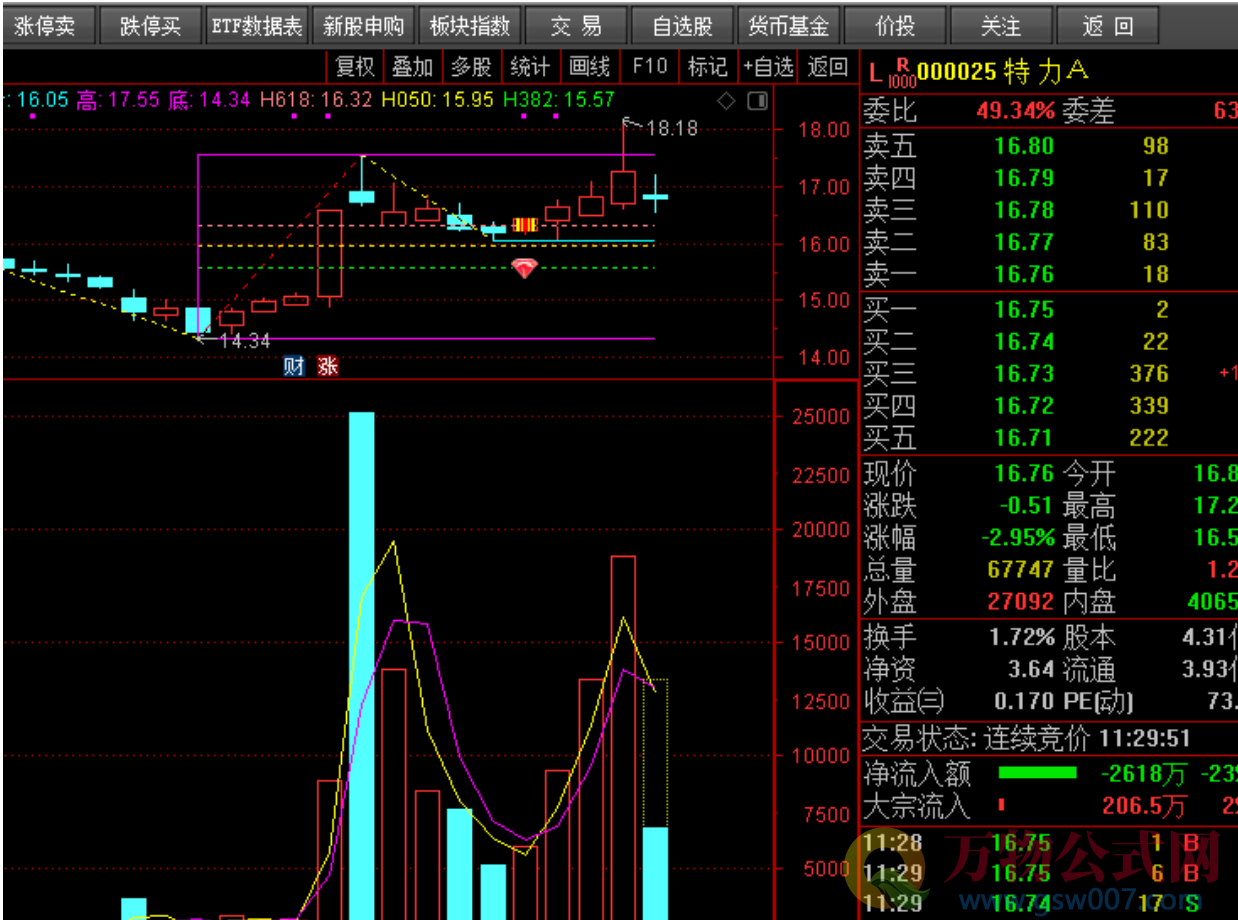Screen dimensions: 1238x920
Task: Click the H382: 15.57 indicator label
Action: (x=559, y=100)
